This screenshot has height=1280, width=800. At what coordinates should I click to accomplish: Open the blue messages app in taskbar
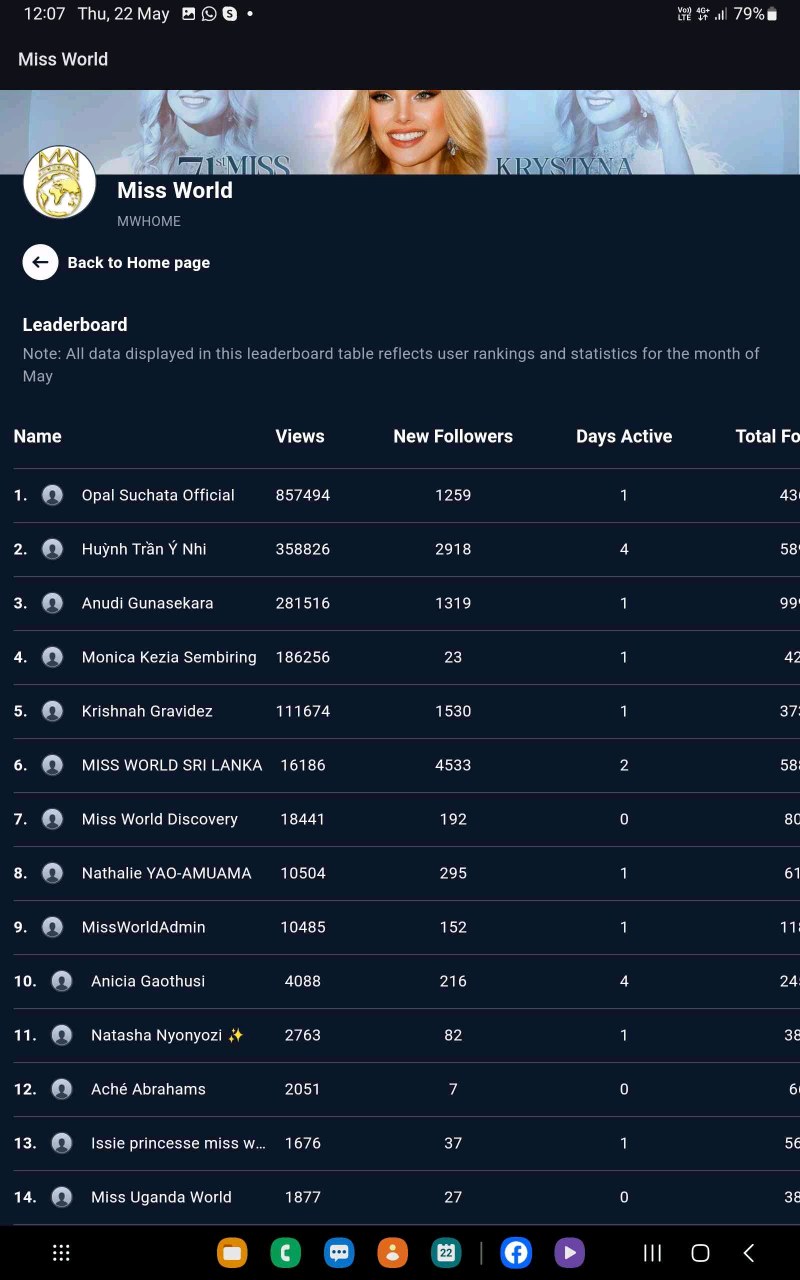pyautogui.click(x=339, y=1253)
